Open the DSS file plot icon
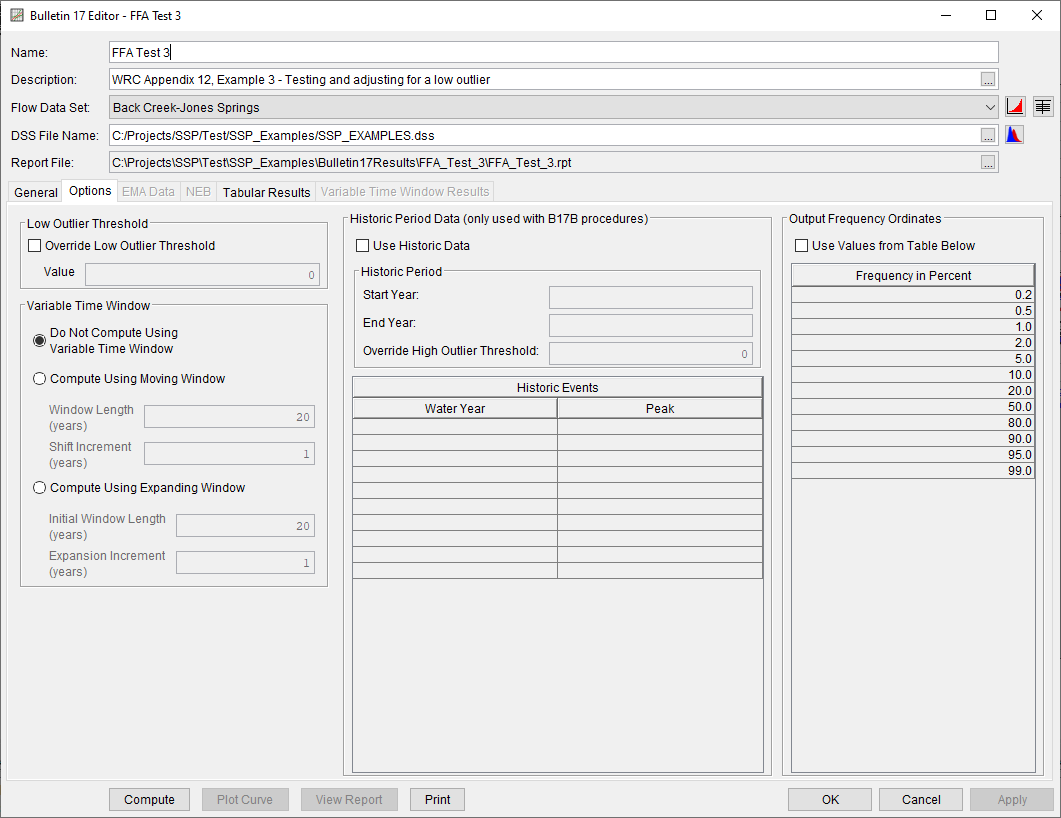This screenshot has height=818, width=1061. click(x=1014, y=135)
